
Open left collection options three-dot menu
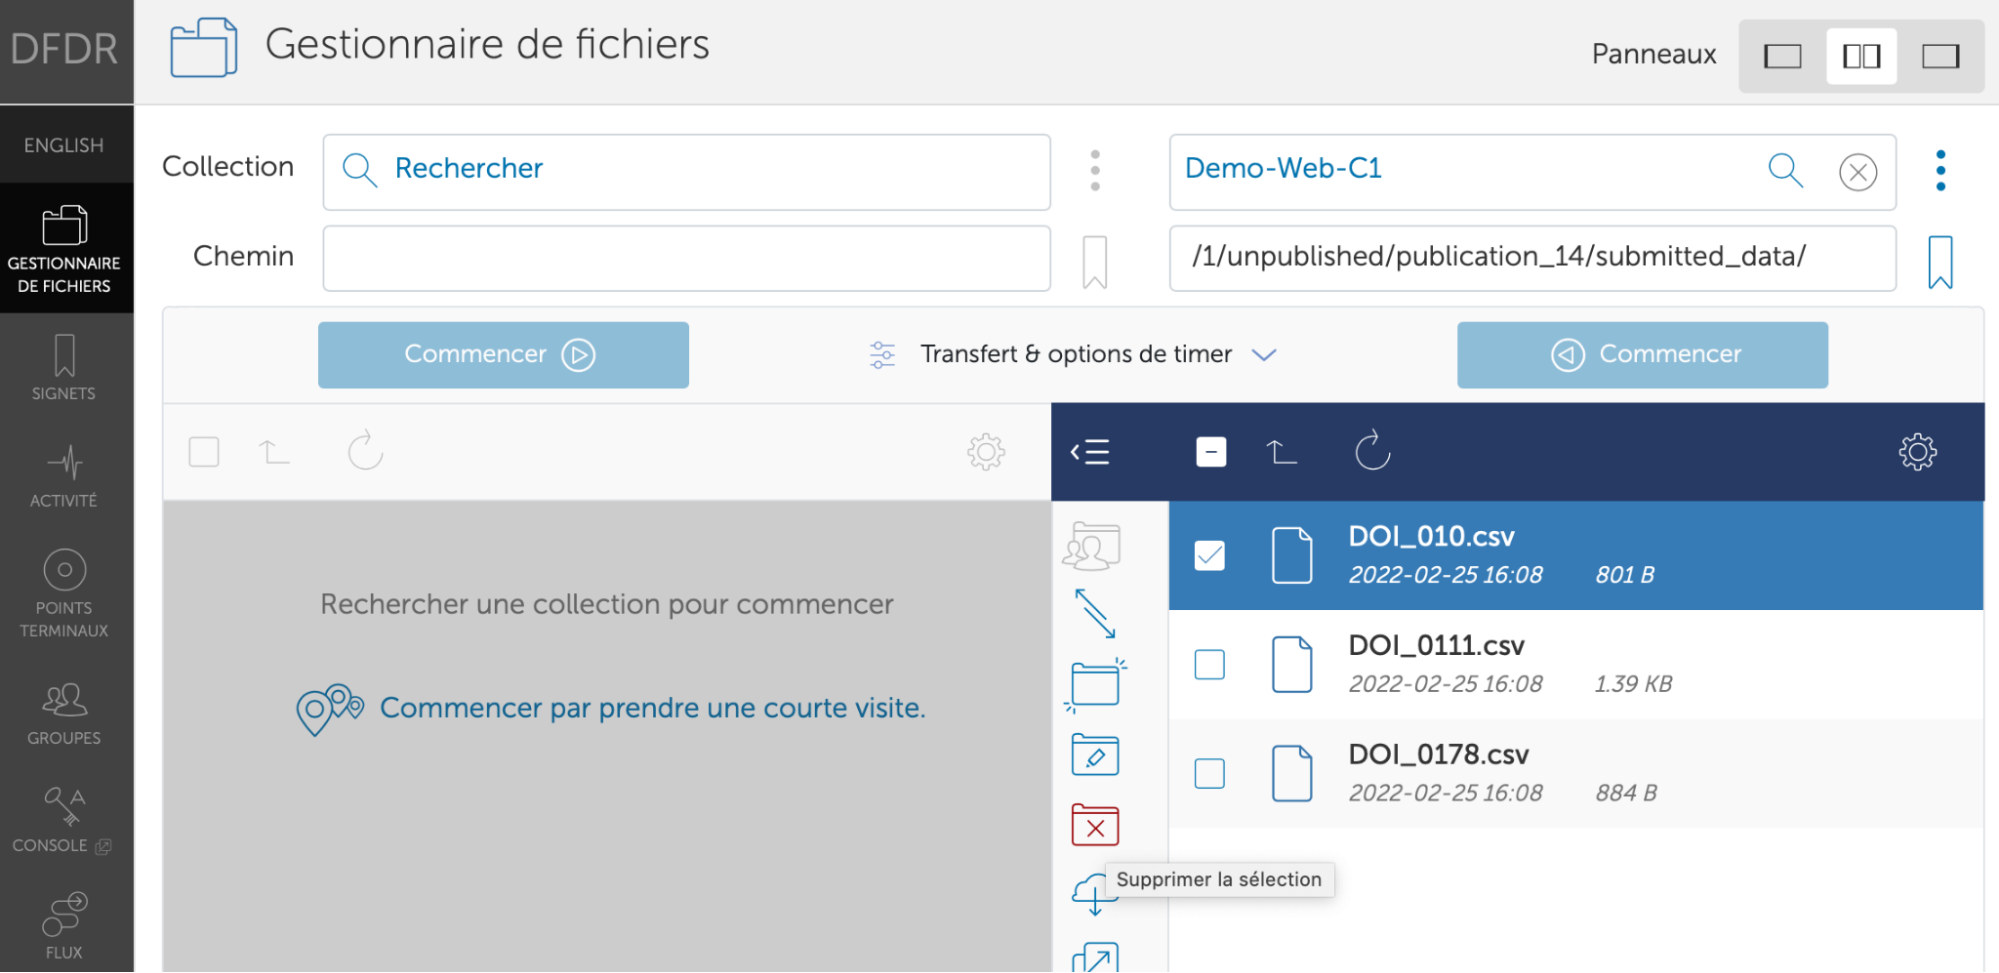click(x=1095, y=171)
